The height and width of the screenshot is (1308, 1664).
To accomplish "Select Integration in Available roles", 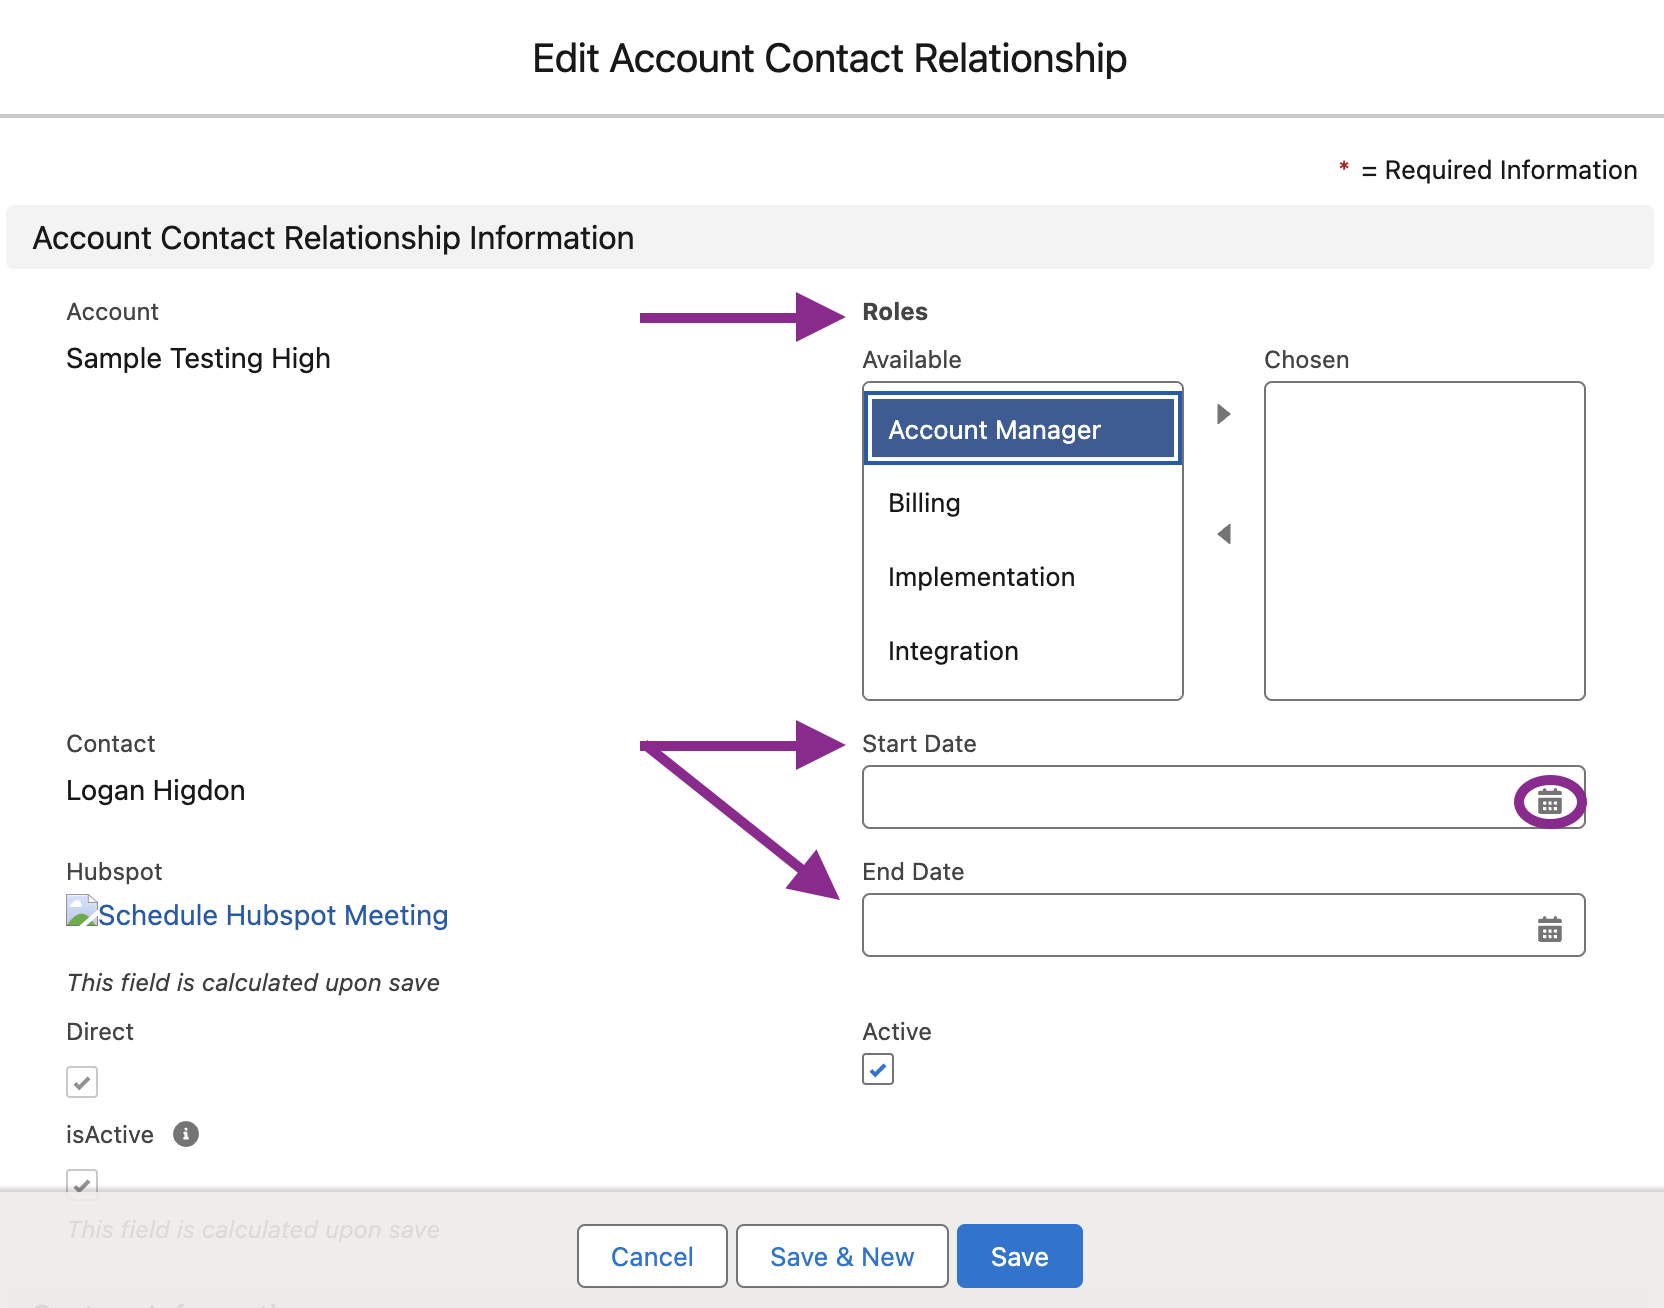I will coord(1023,651).
